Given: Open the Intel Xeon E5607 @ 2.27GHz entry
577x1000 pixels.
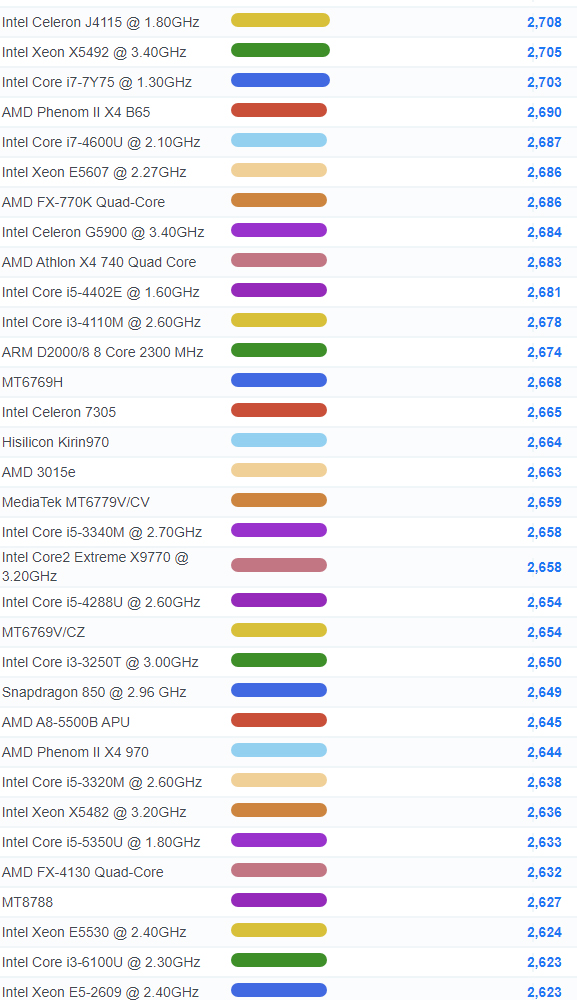Looking at the screenshot, I should click(94, 172).
